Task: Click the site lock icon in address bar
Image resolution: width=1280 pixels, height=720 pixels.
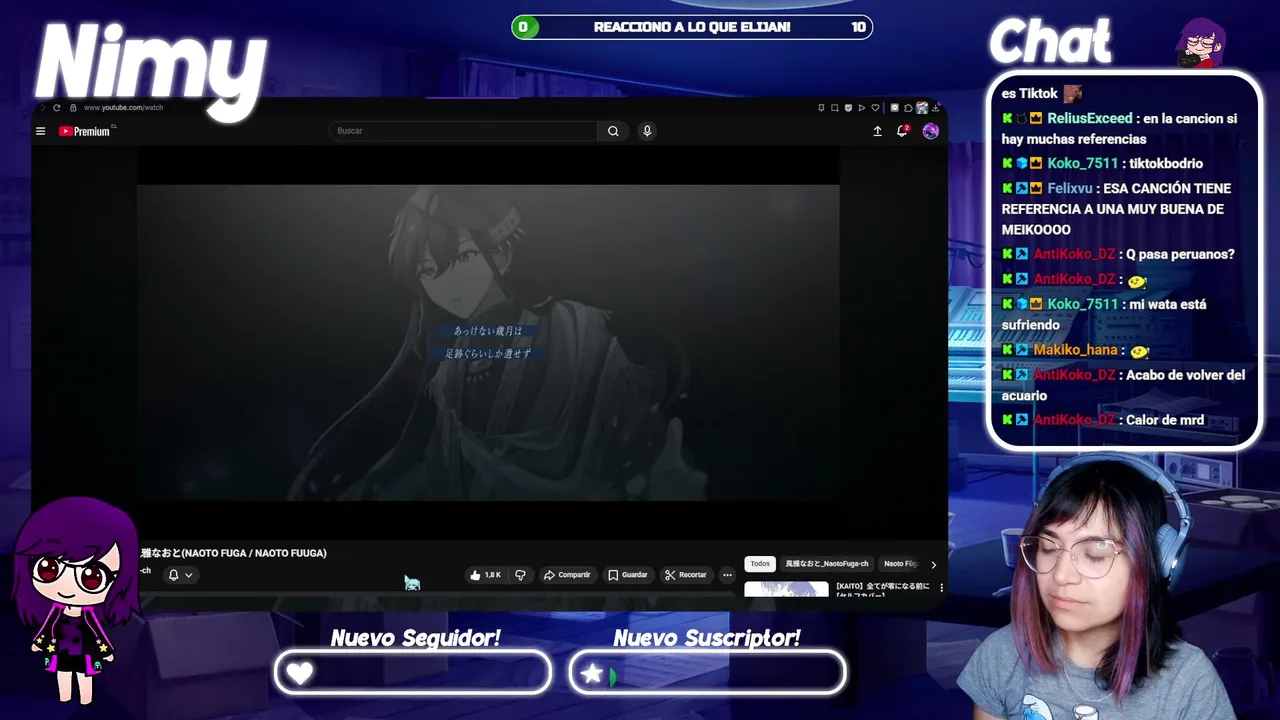Action: tap(73, 108)
